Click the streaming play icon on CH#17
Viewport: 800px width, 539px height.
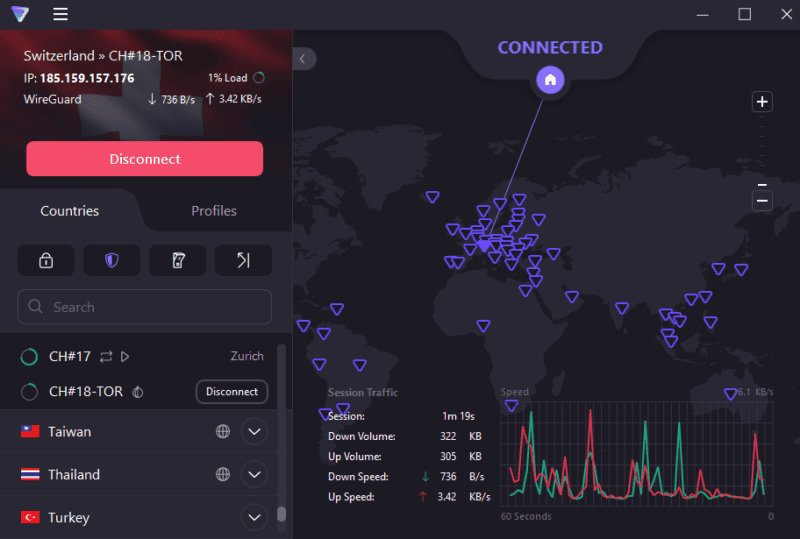click(125, 356)
